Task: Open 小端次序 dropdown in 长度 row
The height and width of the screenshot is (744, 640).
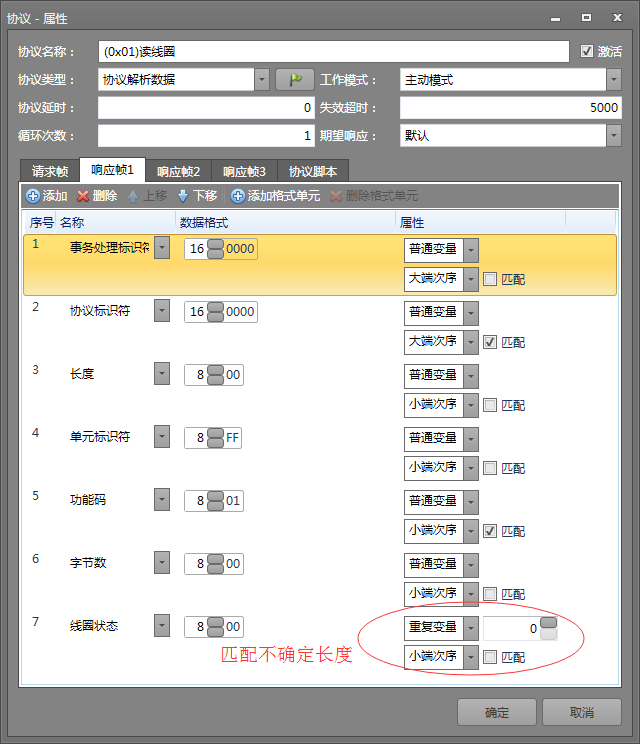Action: click(471, 405)
